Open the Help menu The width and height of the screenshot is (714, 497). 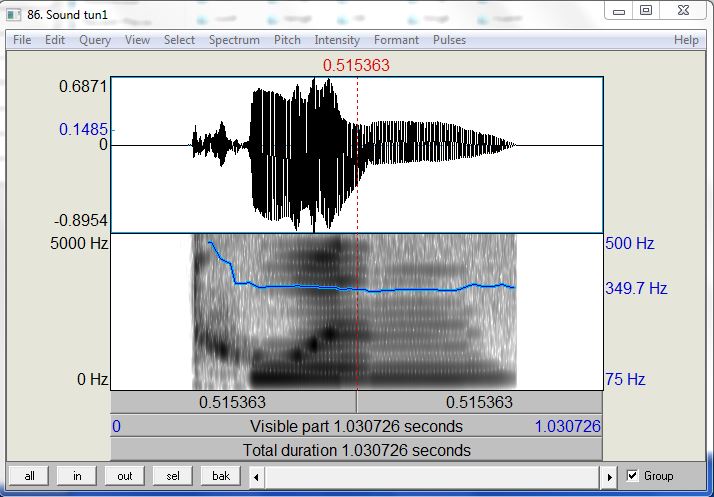click(686, 40)
